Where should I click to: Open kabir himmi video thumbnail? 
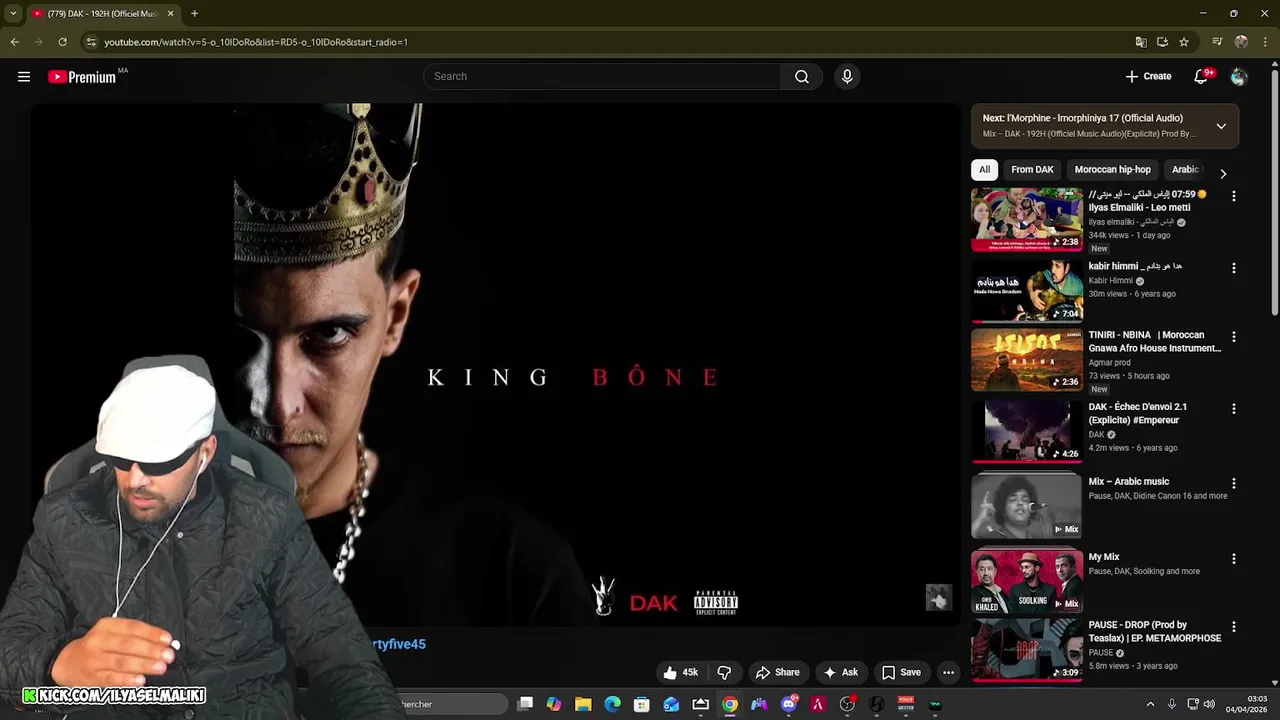1027,291
